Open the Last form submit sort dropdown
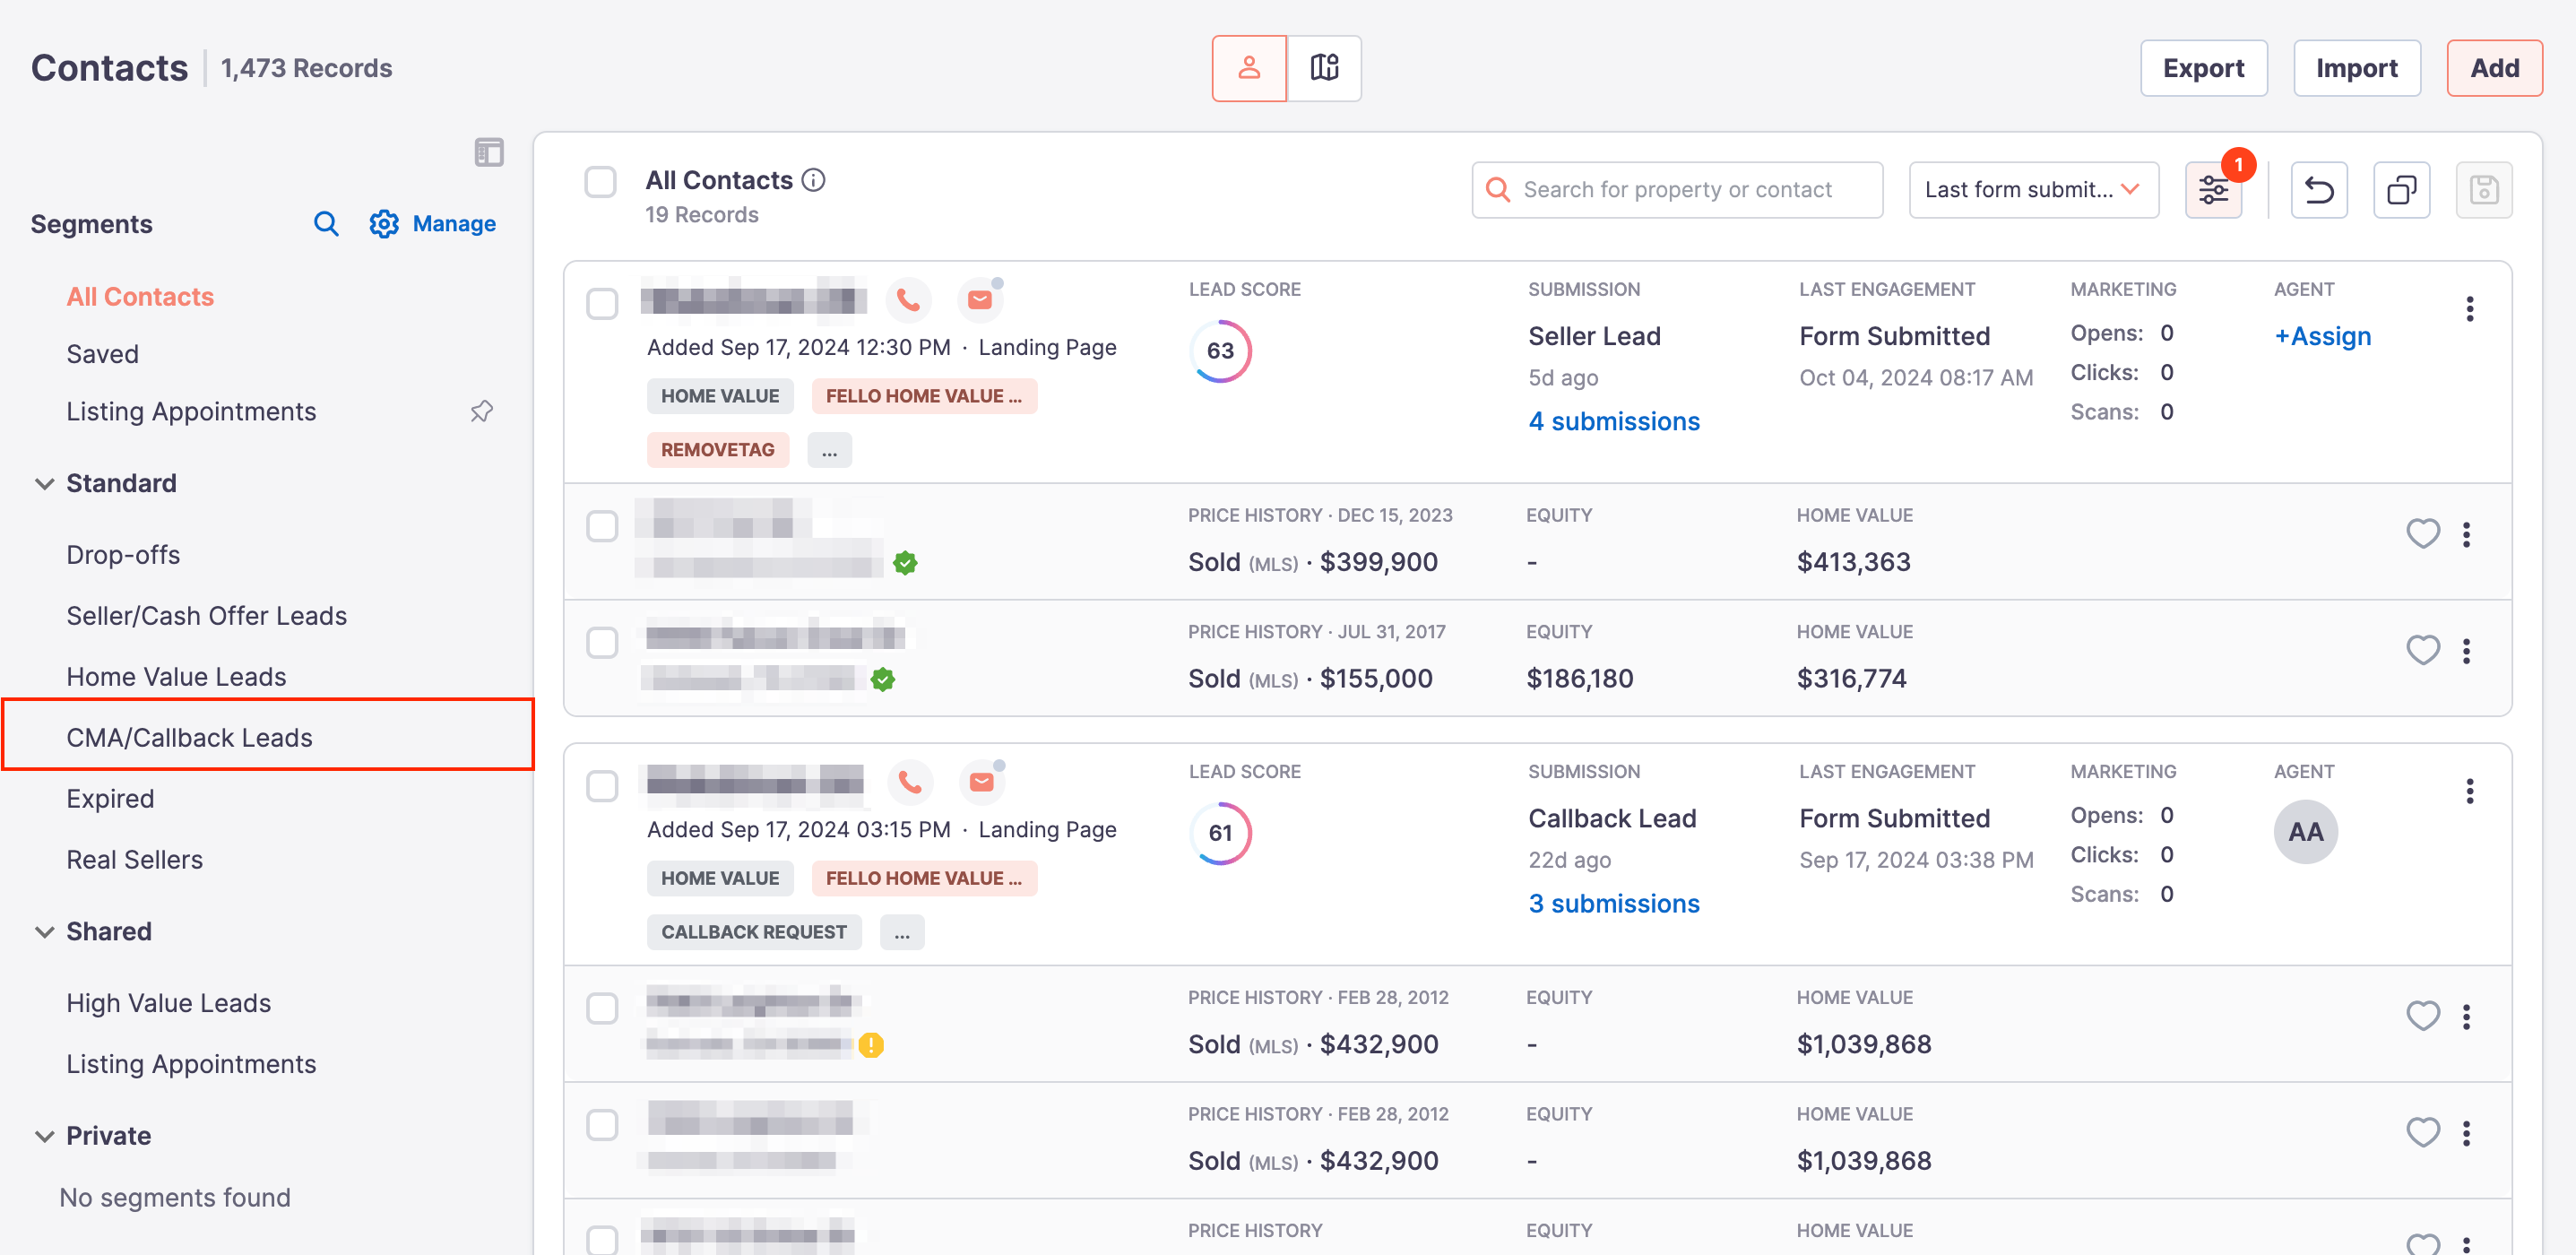2576x1255 pixels. pyautogui.click(x=2033, y=189)
